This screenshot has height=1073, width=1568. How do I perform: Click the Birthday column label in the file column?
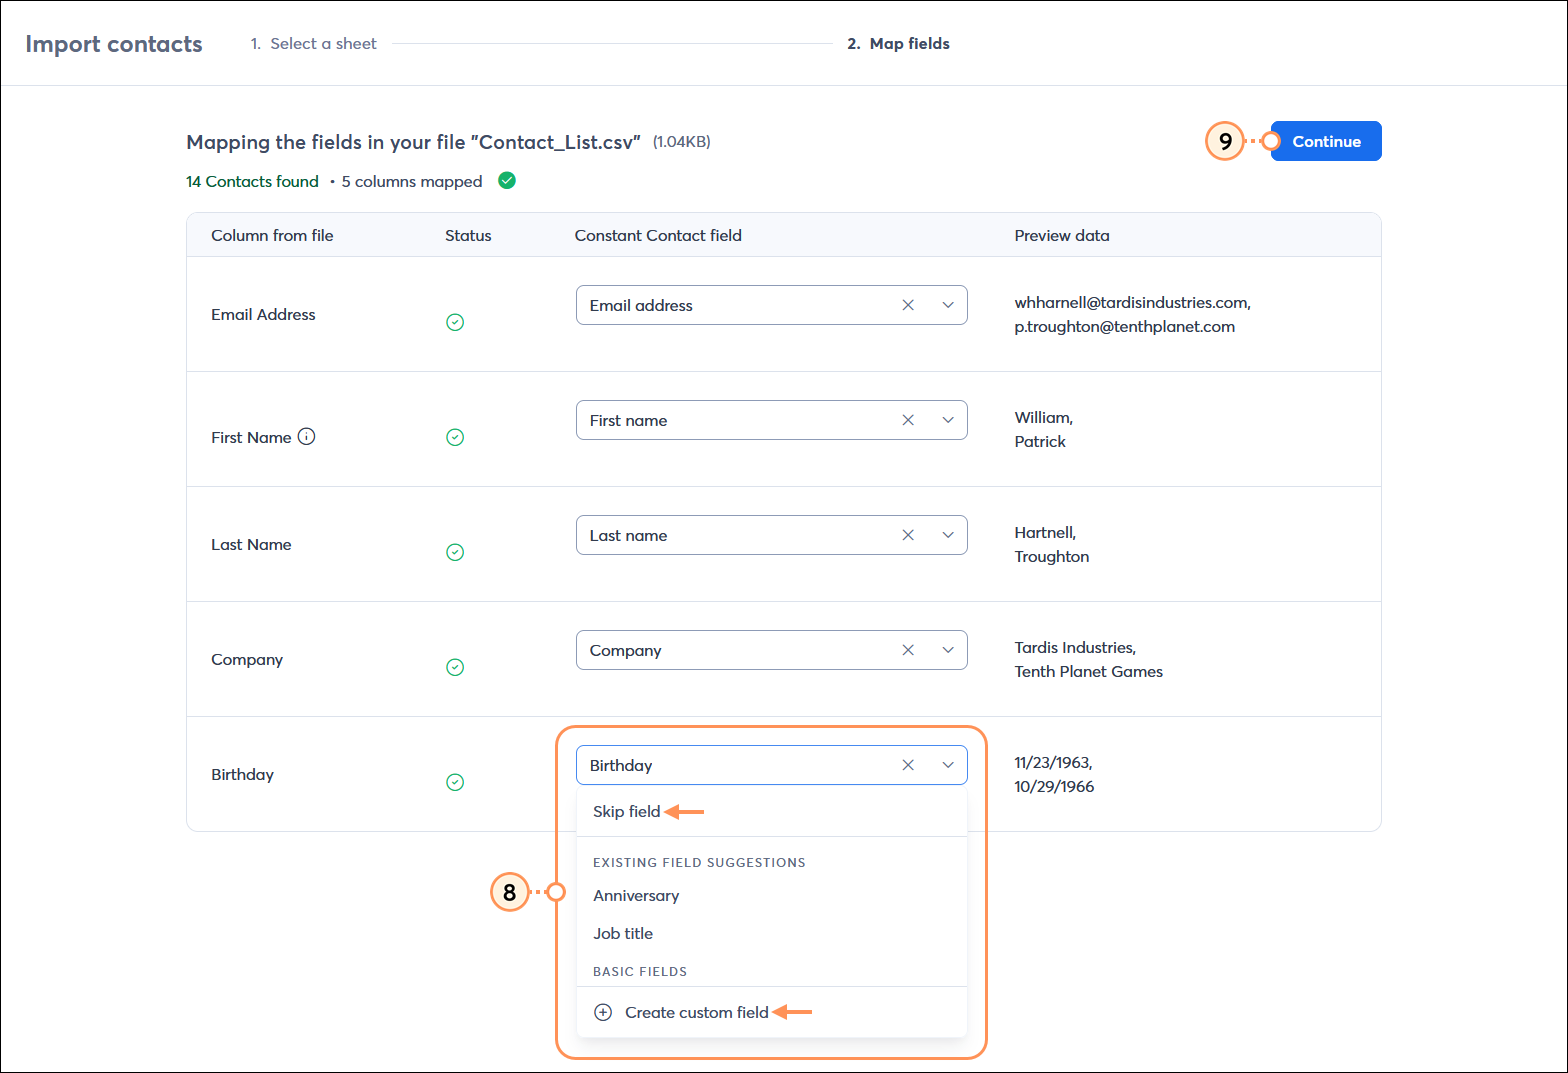point(242,774)
